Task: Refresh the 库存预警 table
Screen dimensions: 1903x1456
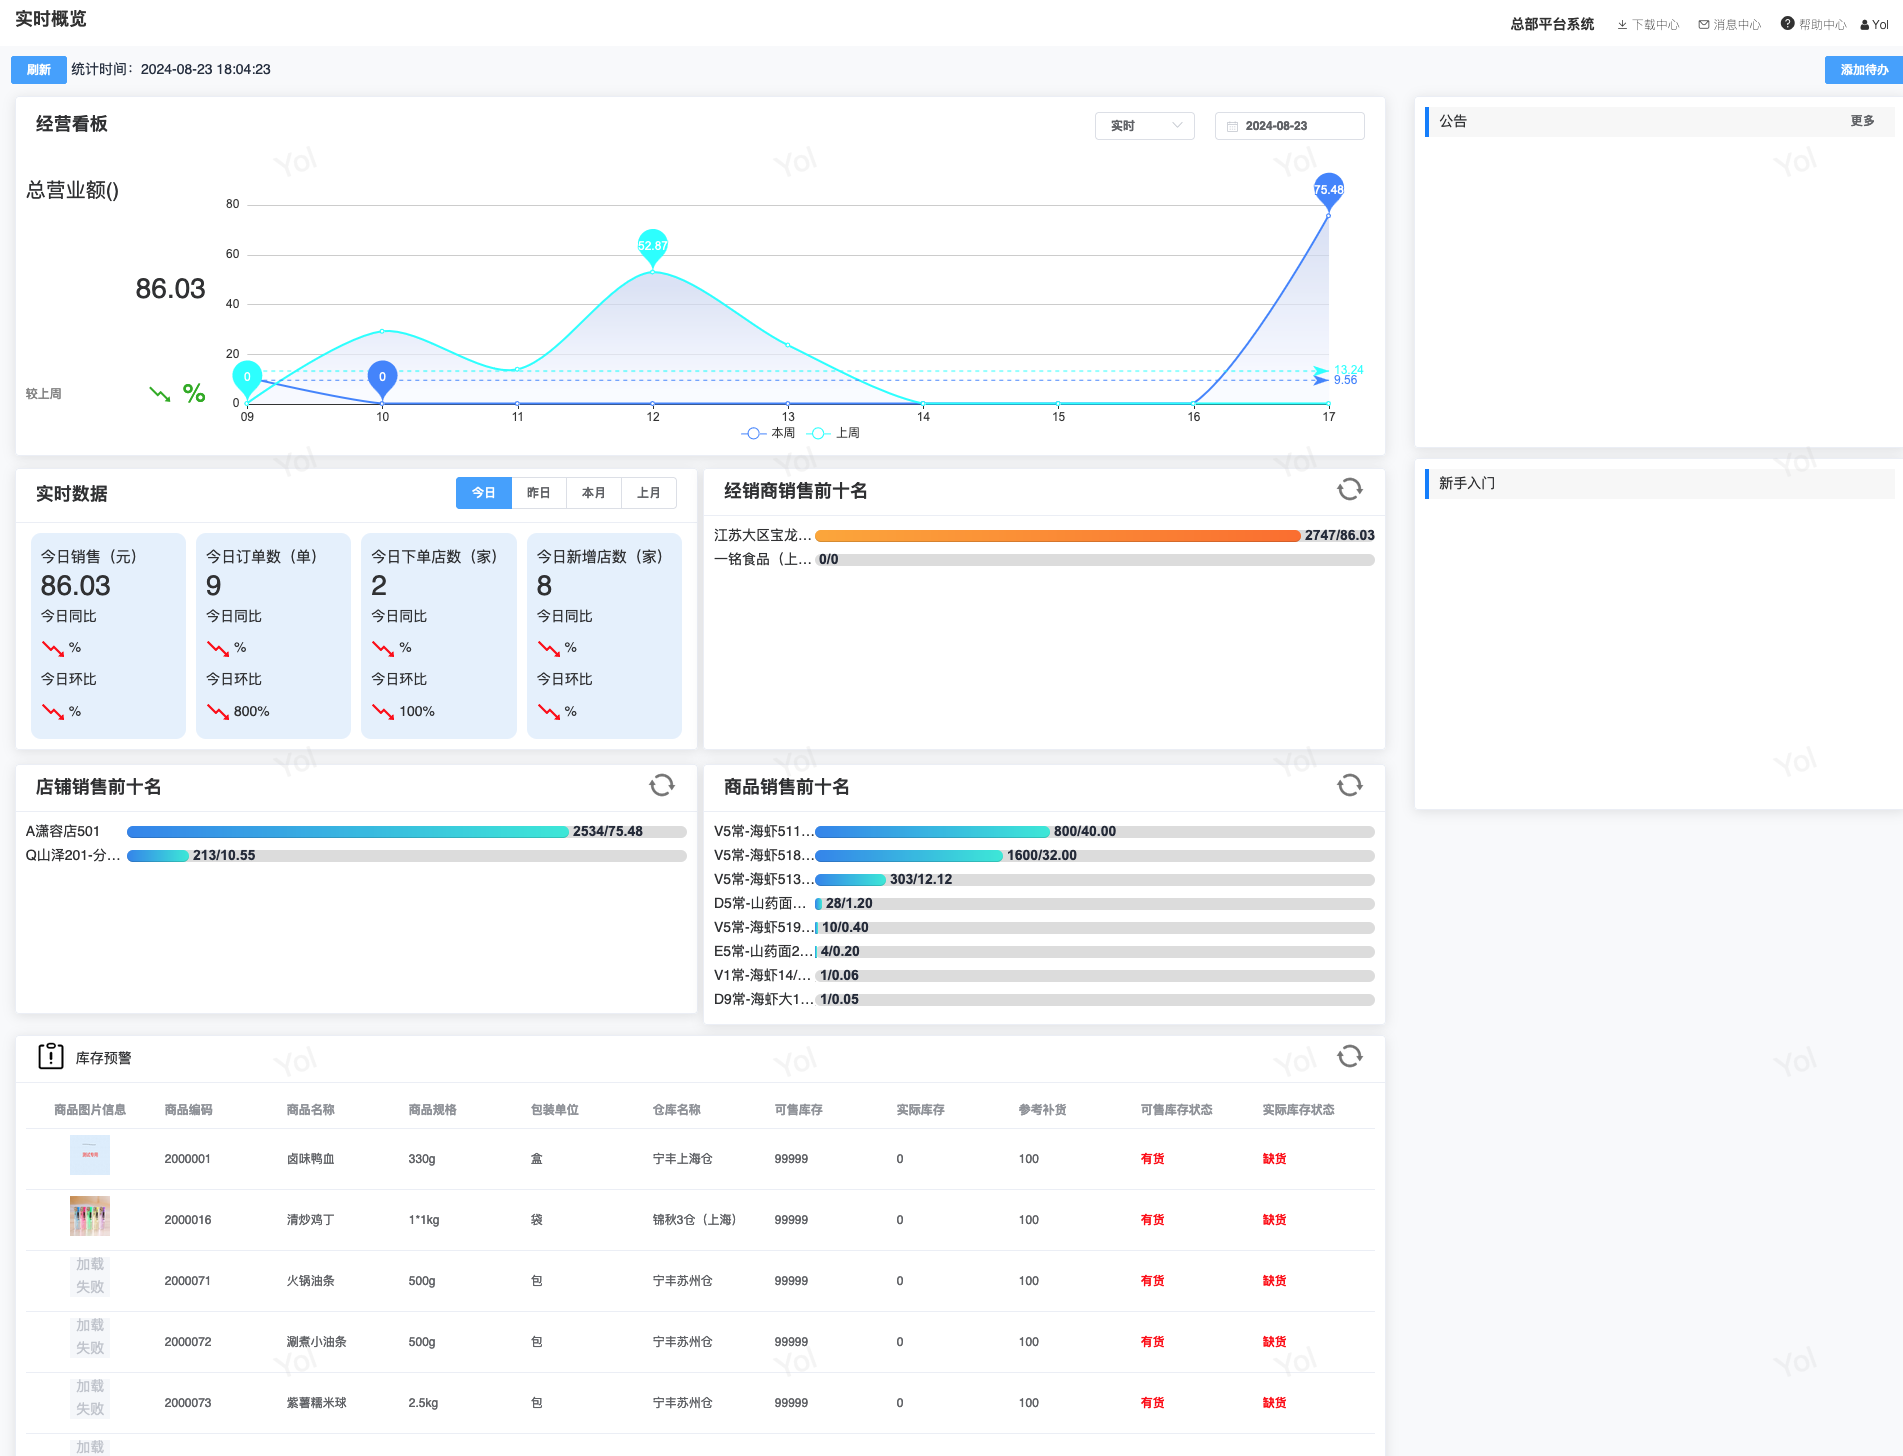Action: coord(1349,1056)
